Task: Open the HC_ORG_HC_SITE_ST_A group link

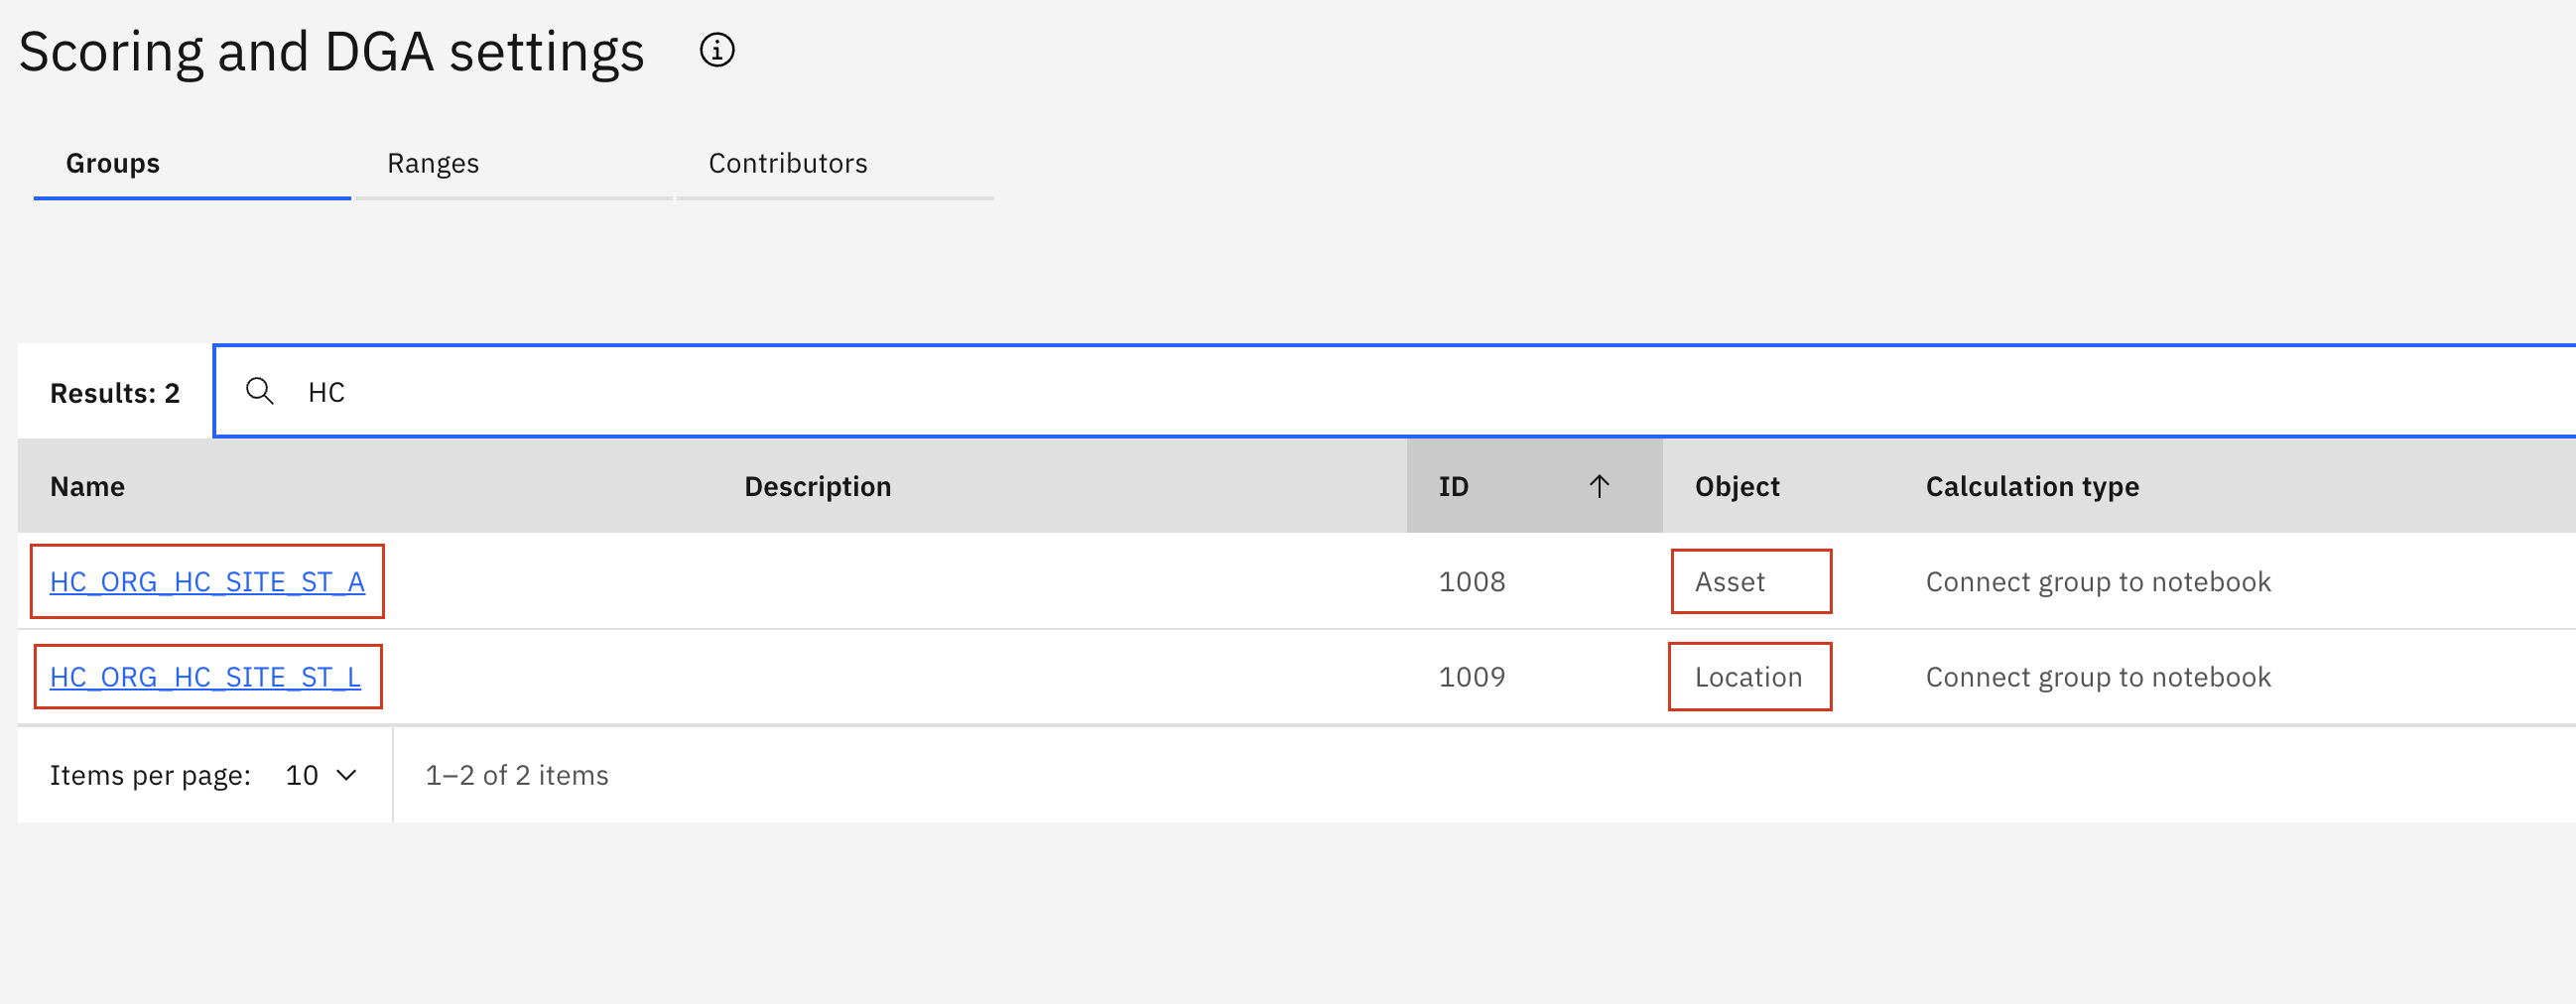Action: pyautogui.click(x=207, y=581)
